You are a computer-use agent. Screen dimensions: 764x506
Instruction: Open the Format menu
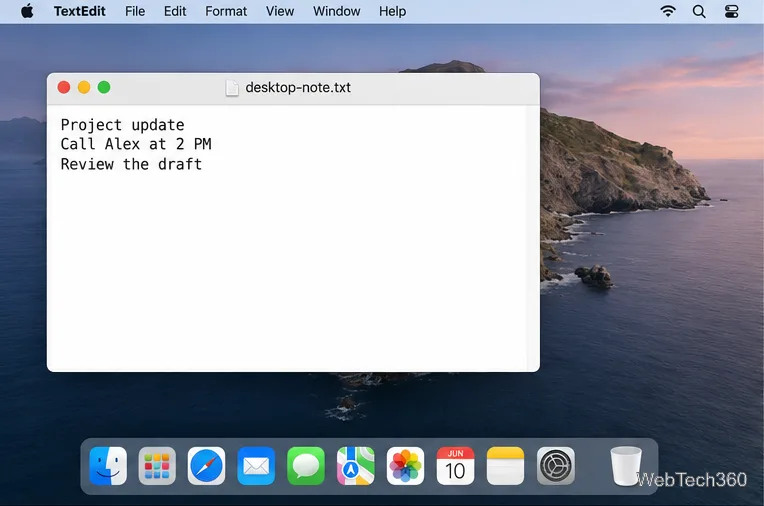click(226, 11)
